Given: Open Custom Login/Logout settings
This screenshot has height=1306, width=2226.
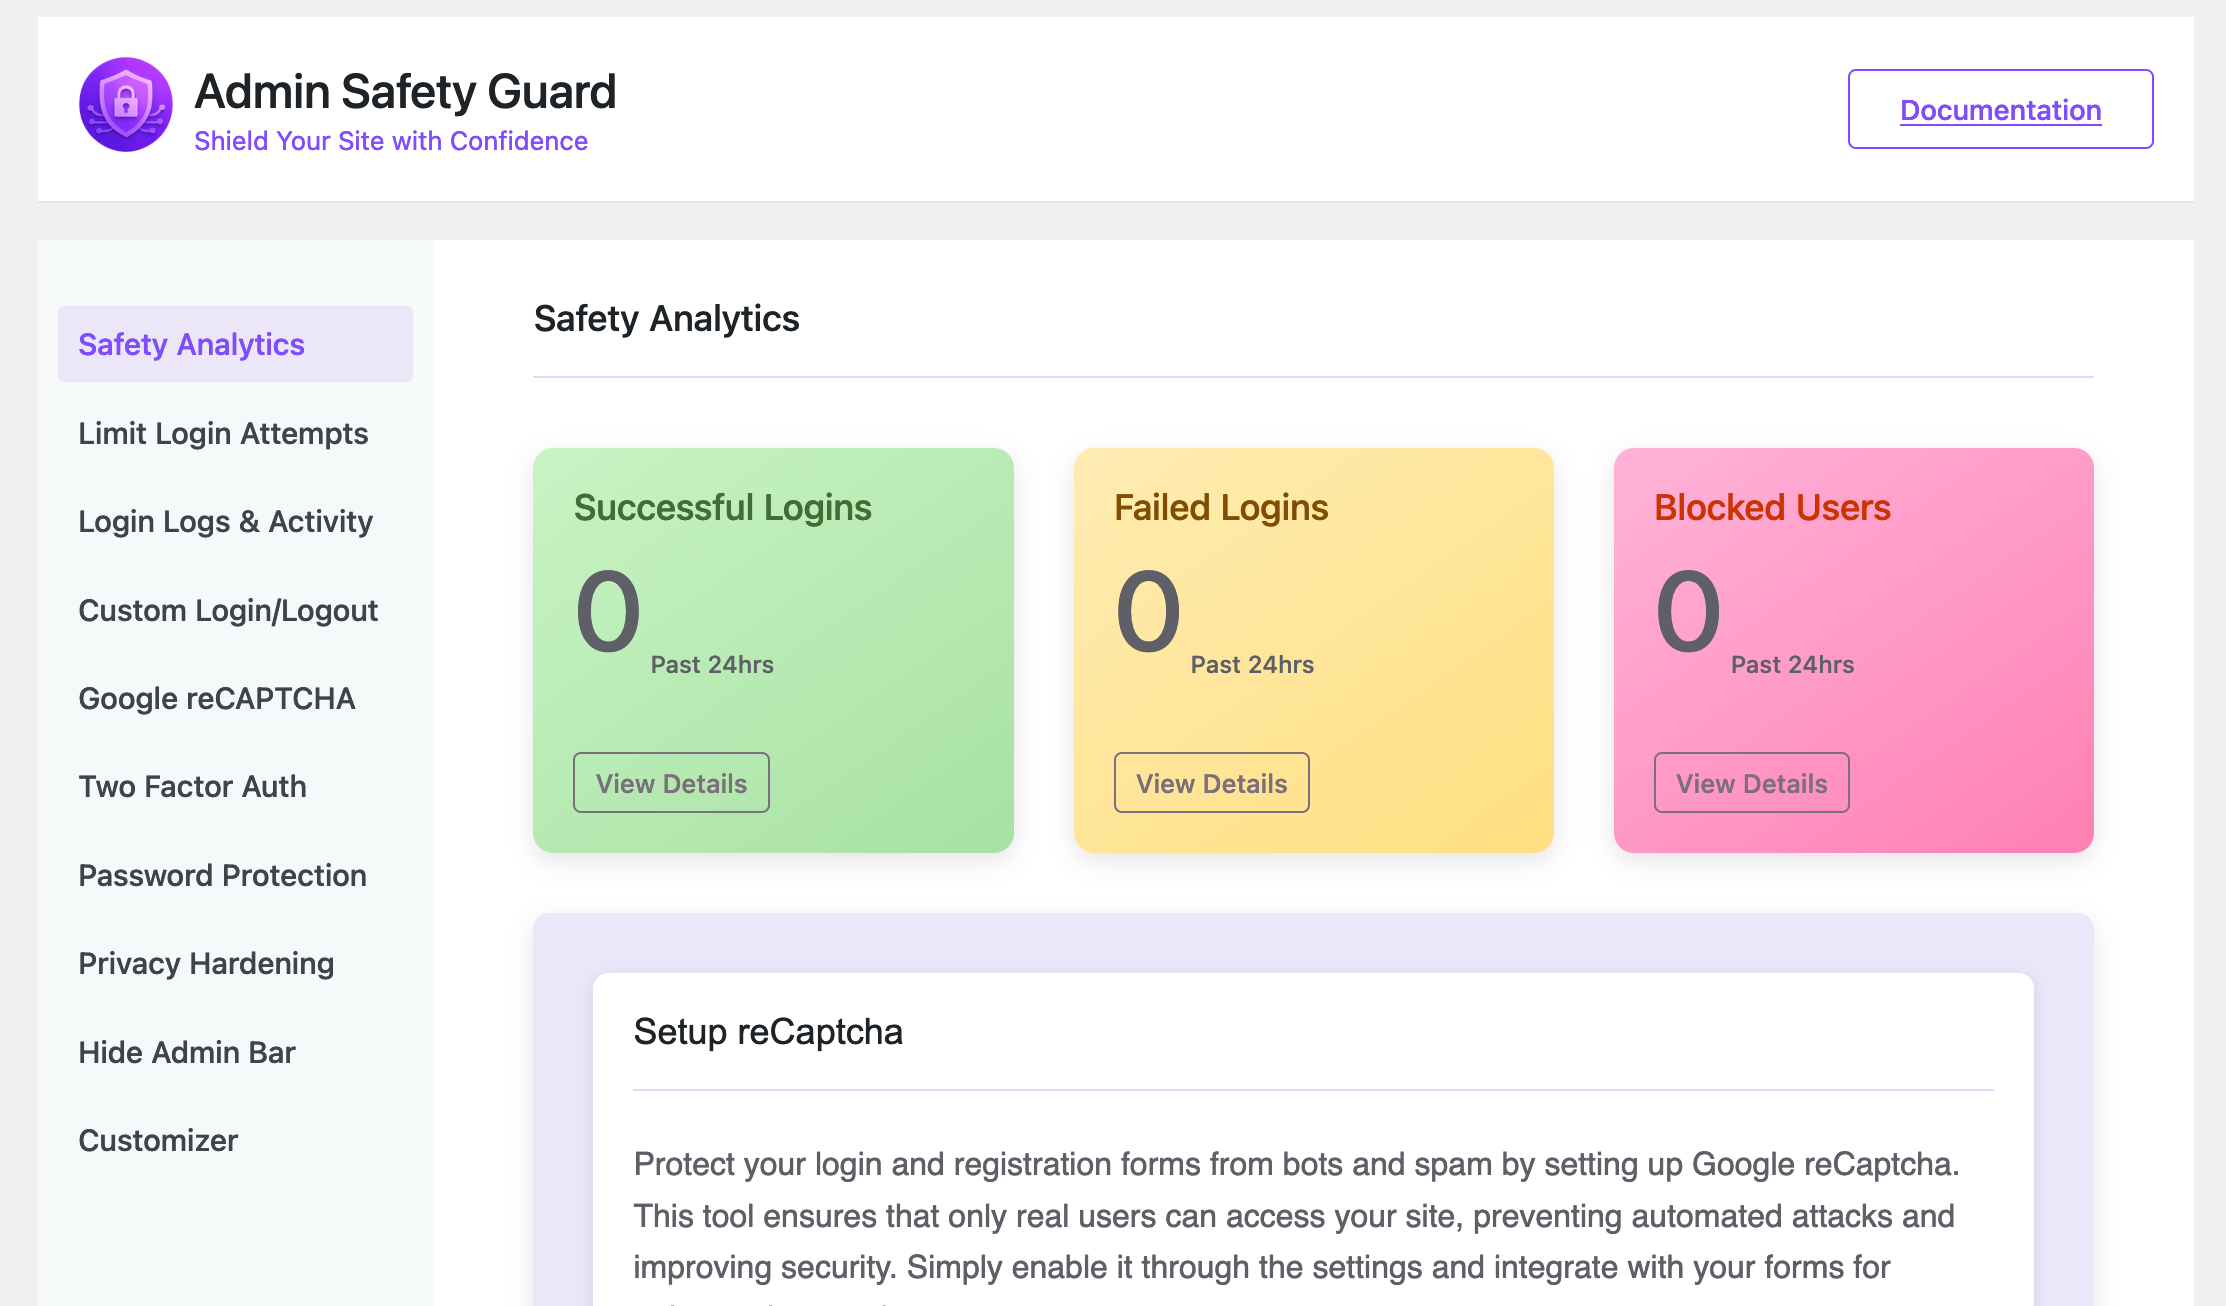Looking at the screenshot, I should [228, 610].
